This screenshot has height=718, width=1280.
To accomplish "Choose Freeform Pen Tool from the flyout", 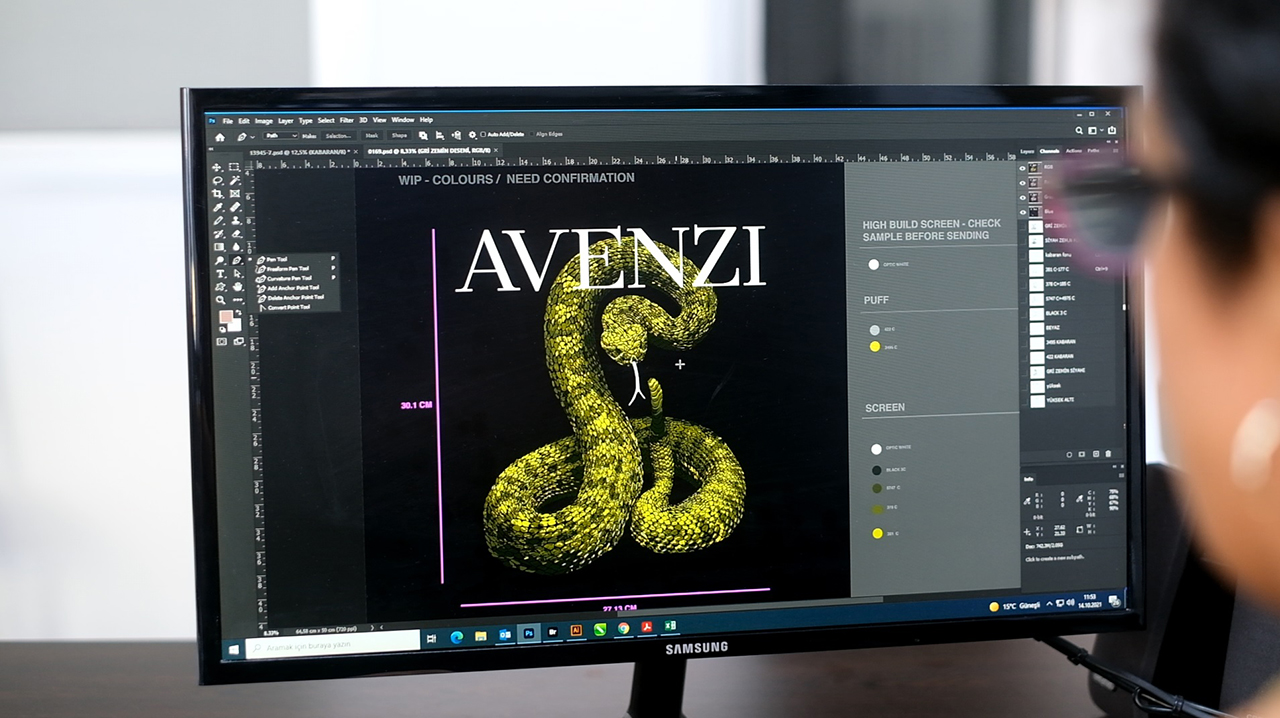I will [x=289, y=268].
